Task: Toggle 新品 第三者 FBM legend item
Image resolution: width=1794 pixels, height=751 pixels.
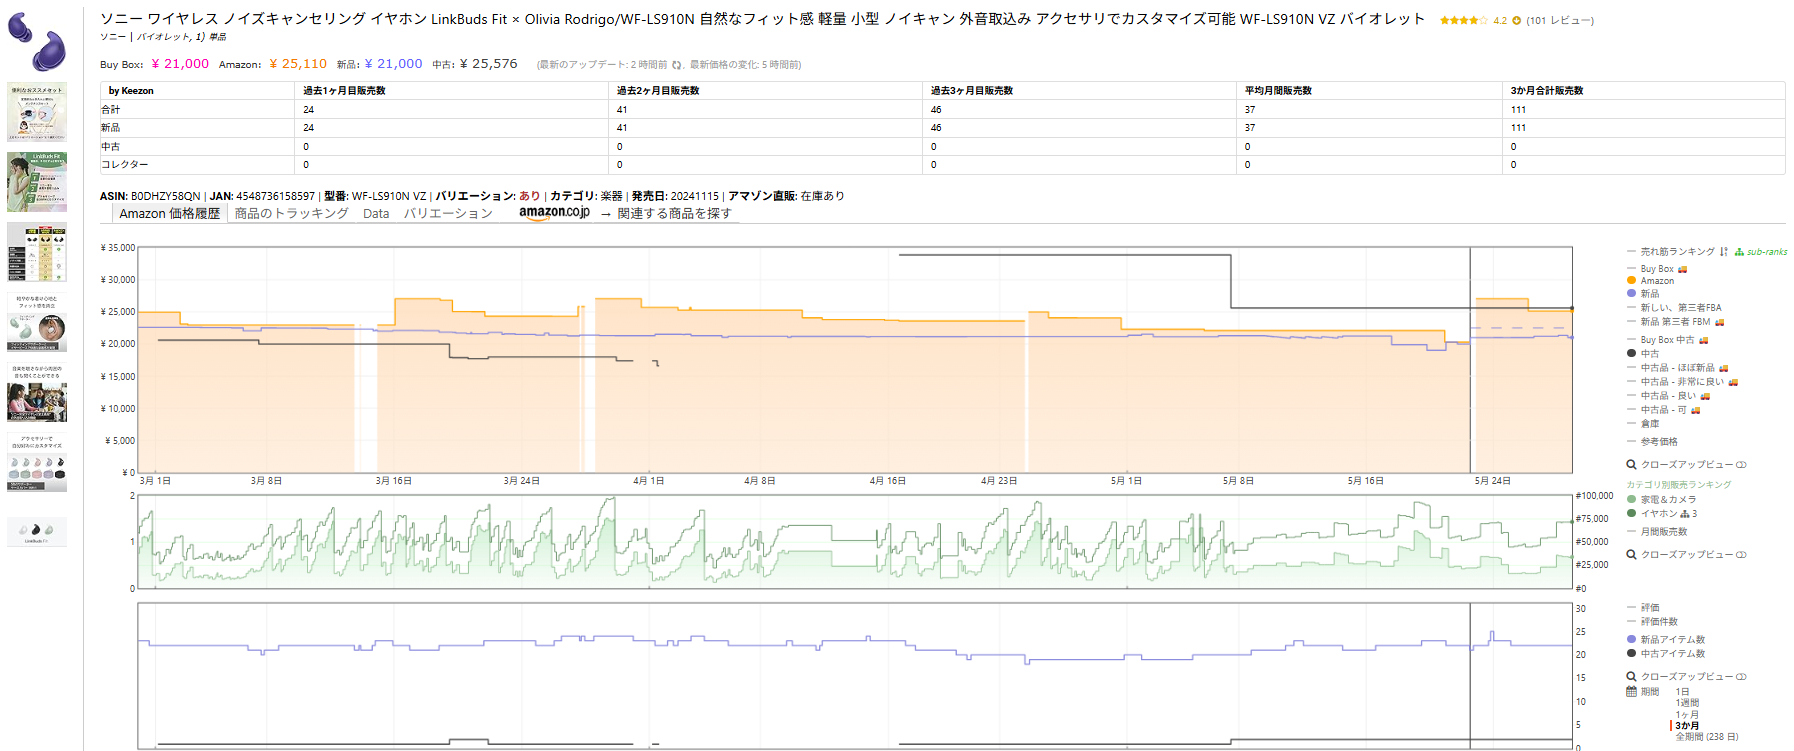Action: tap(1675, 322)
